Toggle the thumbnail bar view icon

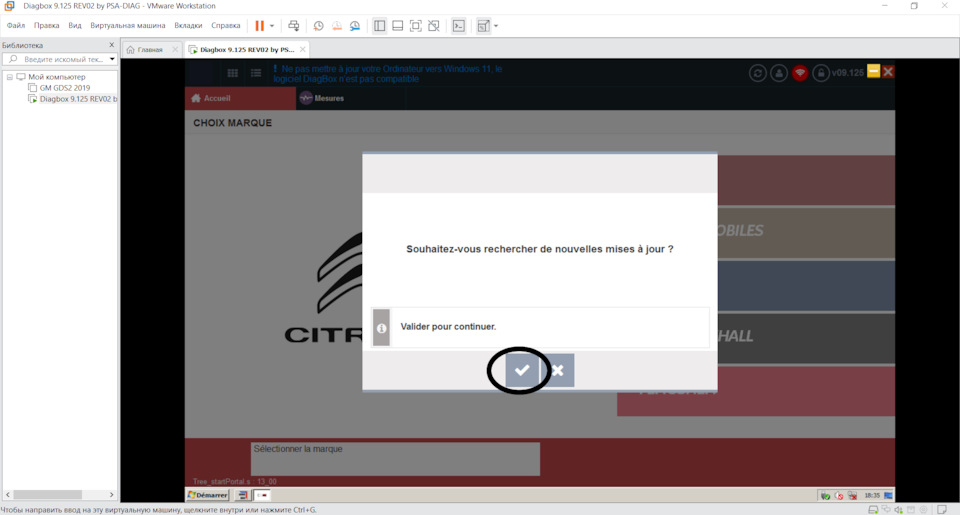(397, 26)
